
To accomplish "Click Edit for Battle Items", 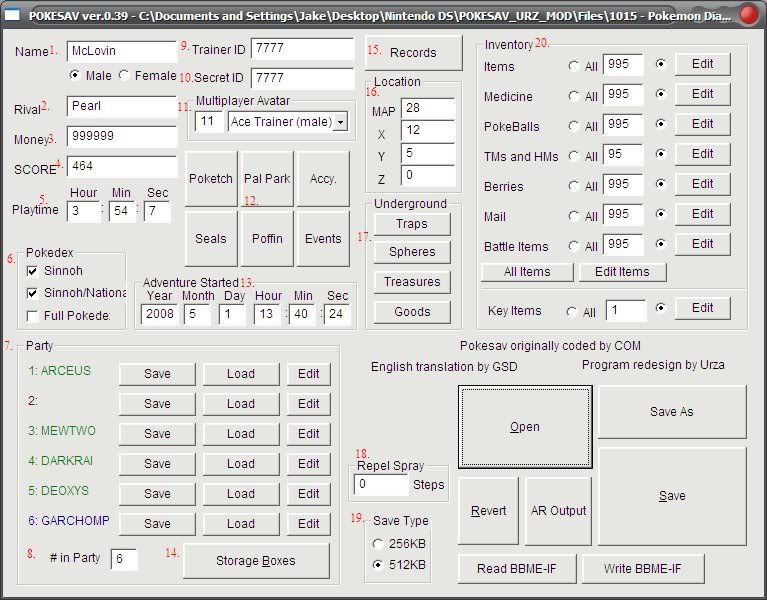I will [x=702, y=244].
